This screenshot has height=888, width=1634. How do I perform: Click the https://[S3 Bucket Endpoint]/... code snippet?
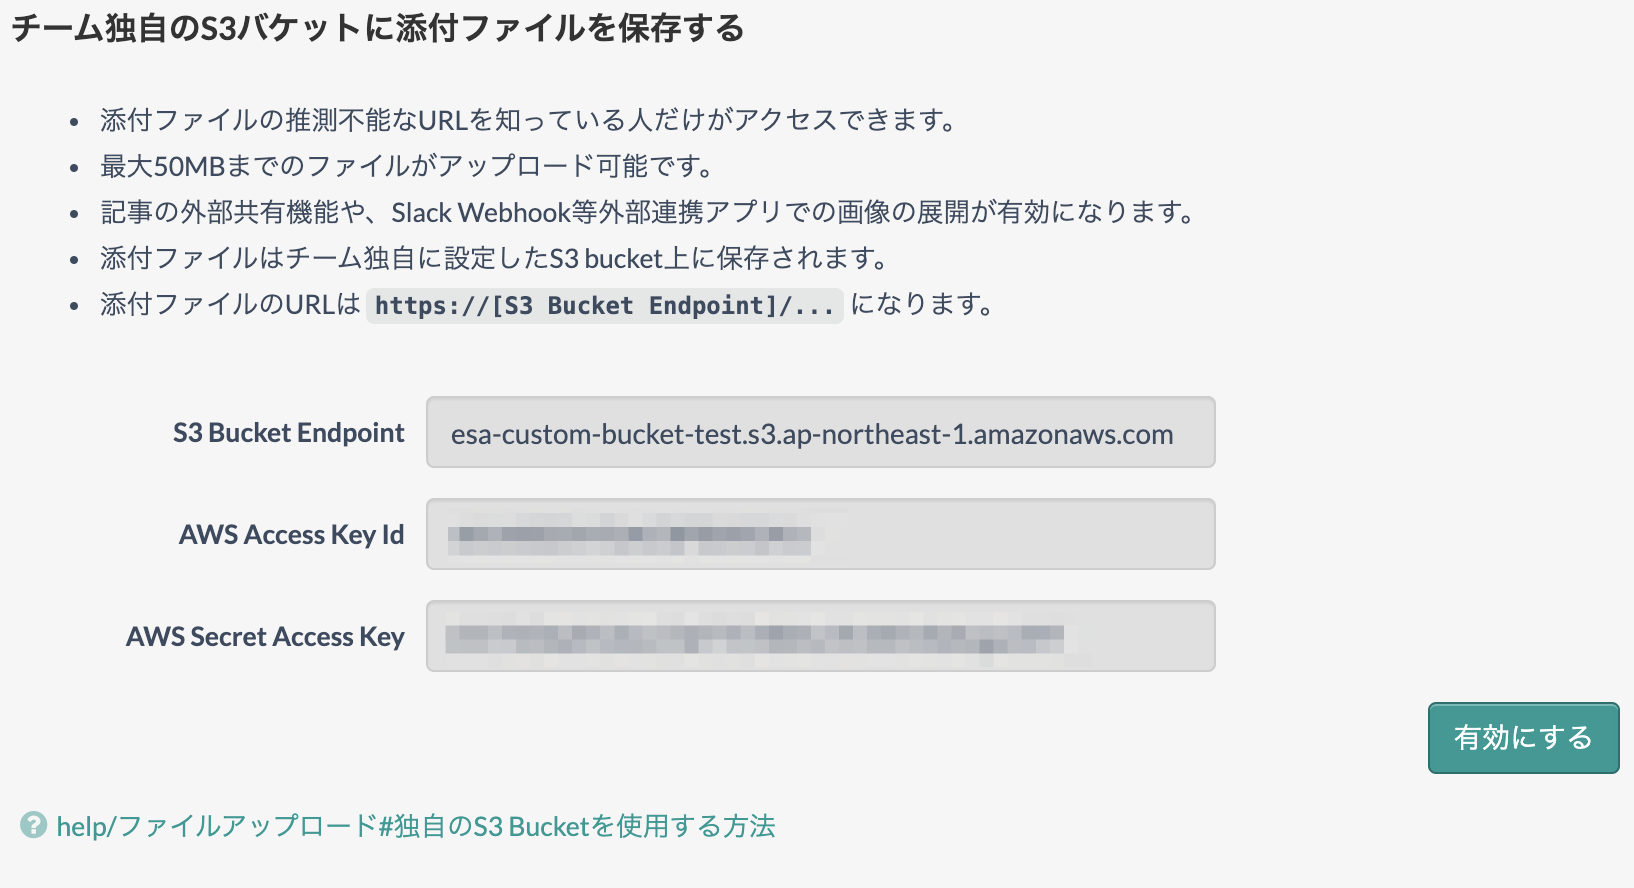tap(605, 305)
